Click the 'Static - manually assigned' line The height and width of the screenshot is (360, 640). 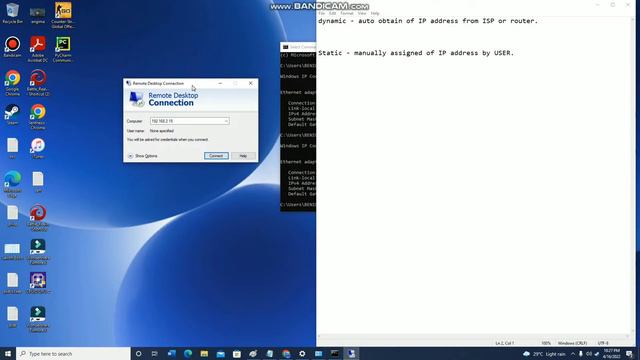(416, 53)
